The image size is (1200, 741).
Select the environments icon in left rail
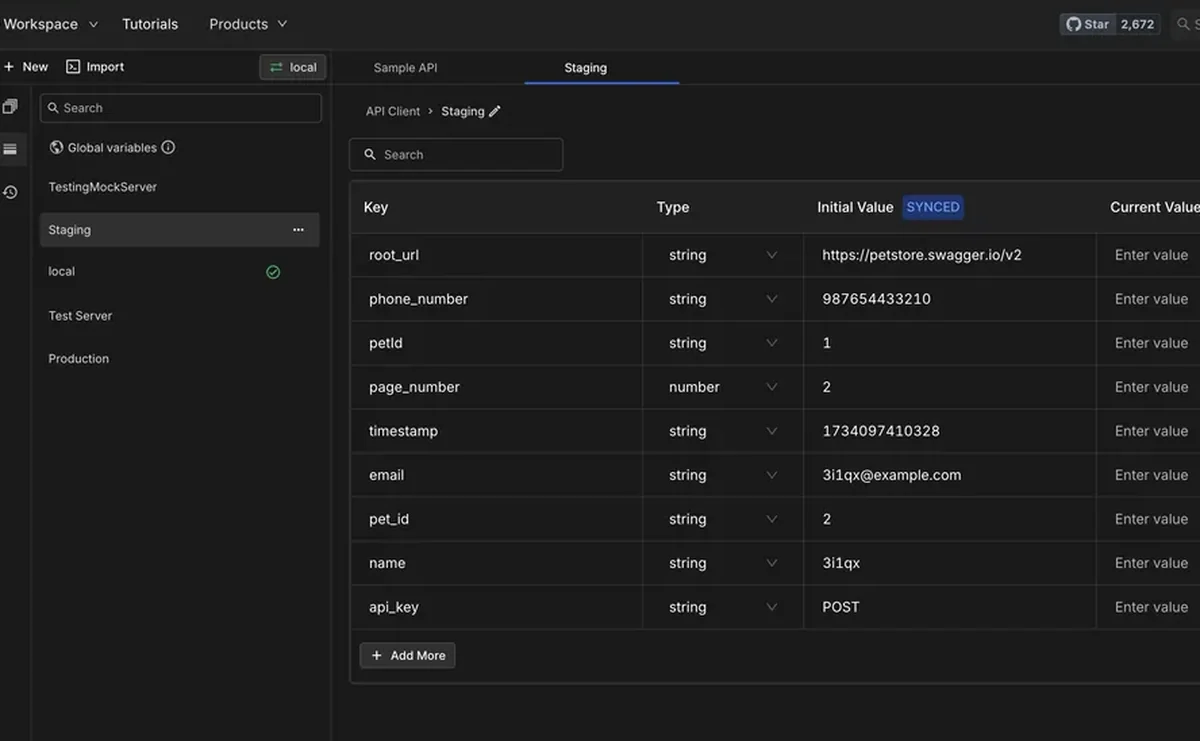click(10, 149)
